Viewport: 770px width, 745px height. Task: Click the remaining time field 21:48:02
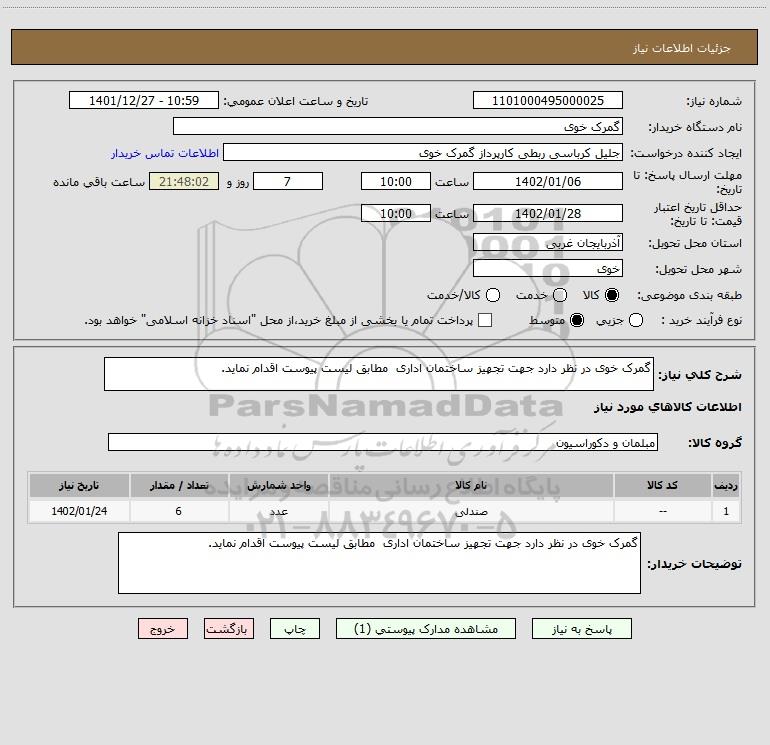[184, 181]
